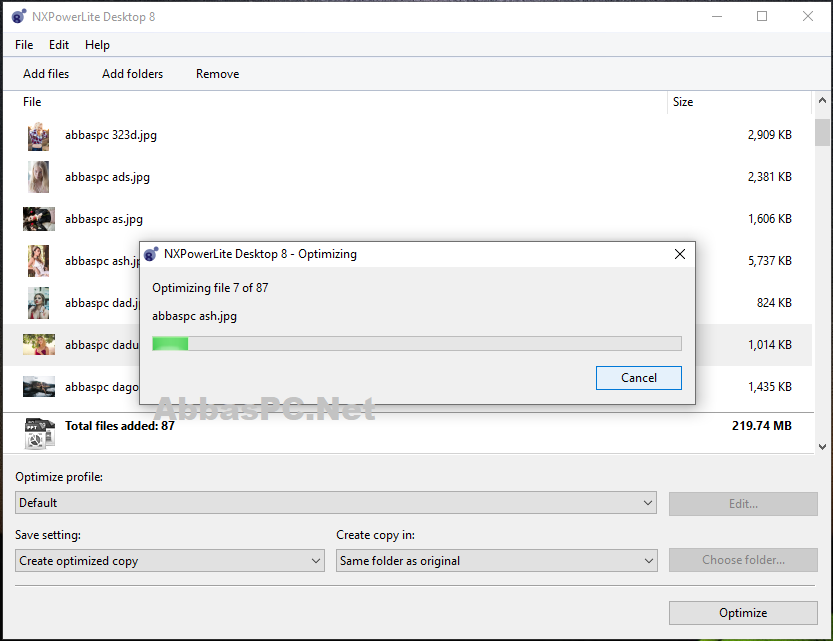The height and width of the screenshot is (641, 833).
Task: Click file list scroll down arrow
Action: pyautogui.click(x=822, y=447)
